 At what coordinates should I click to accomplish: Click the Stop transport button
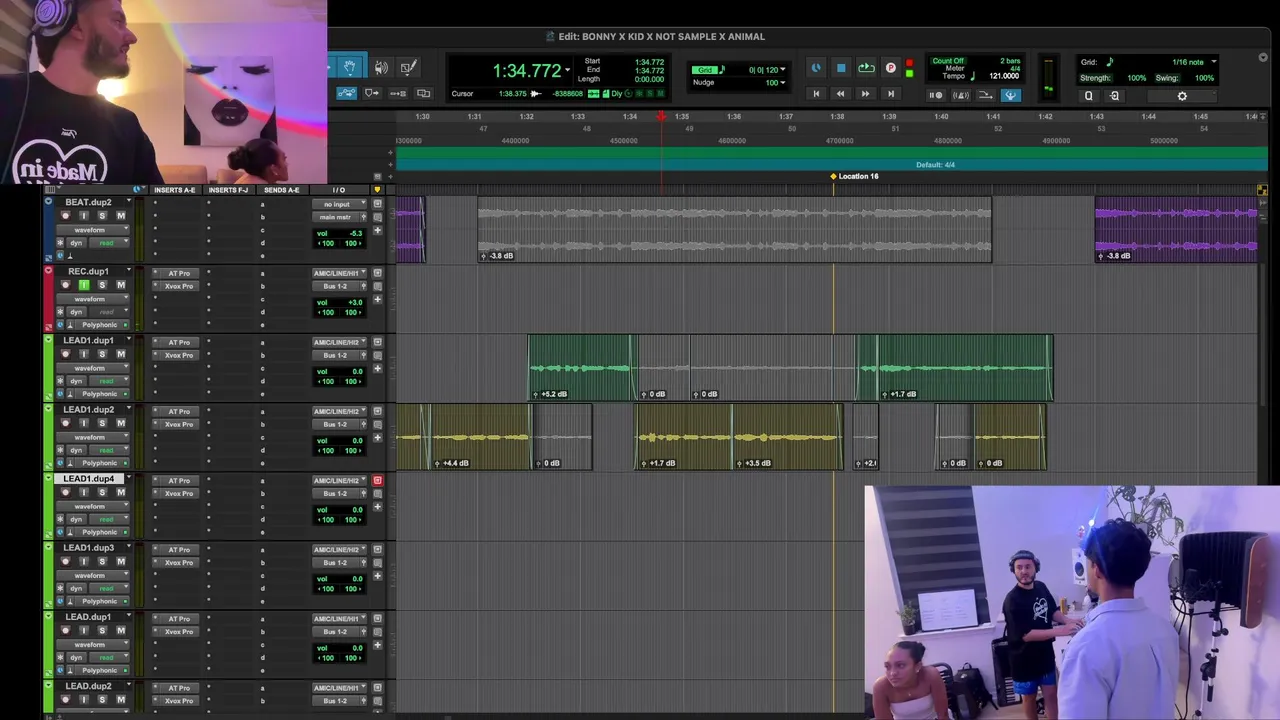[841, 68]
